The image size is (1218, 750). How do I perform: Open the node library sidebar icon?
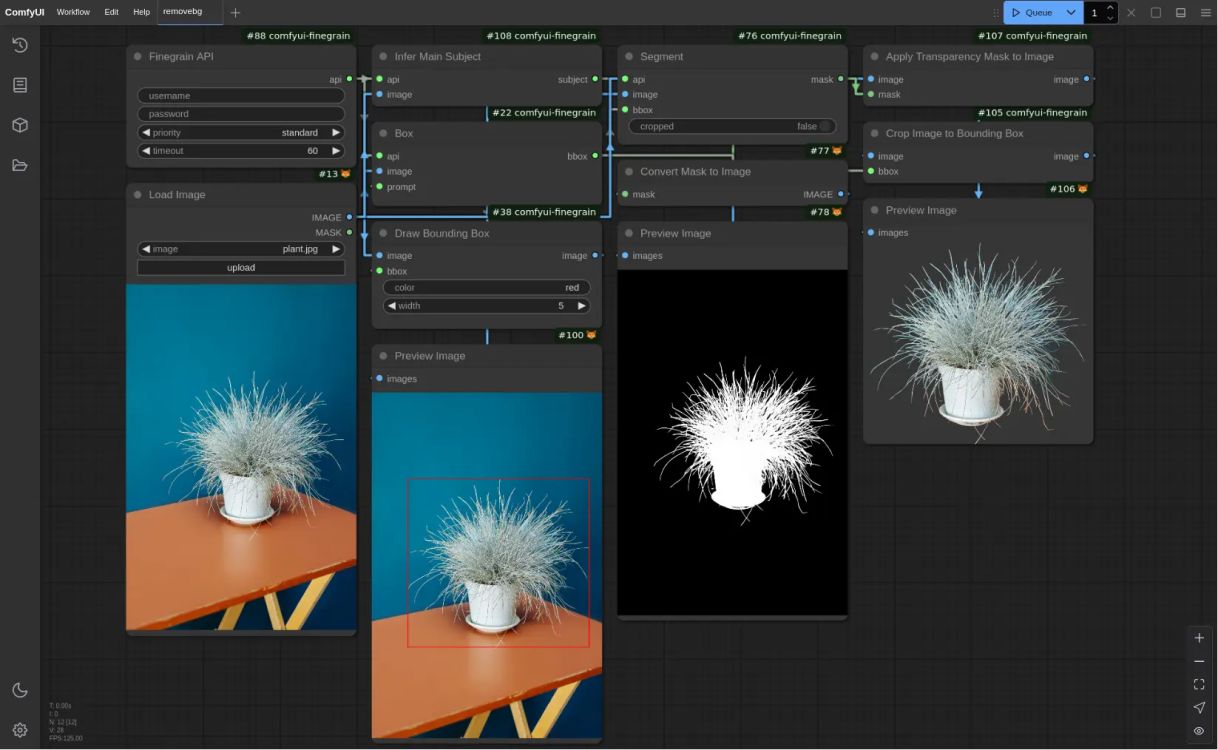click(20, 85)
